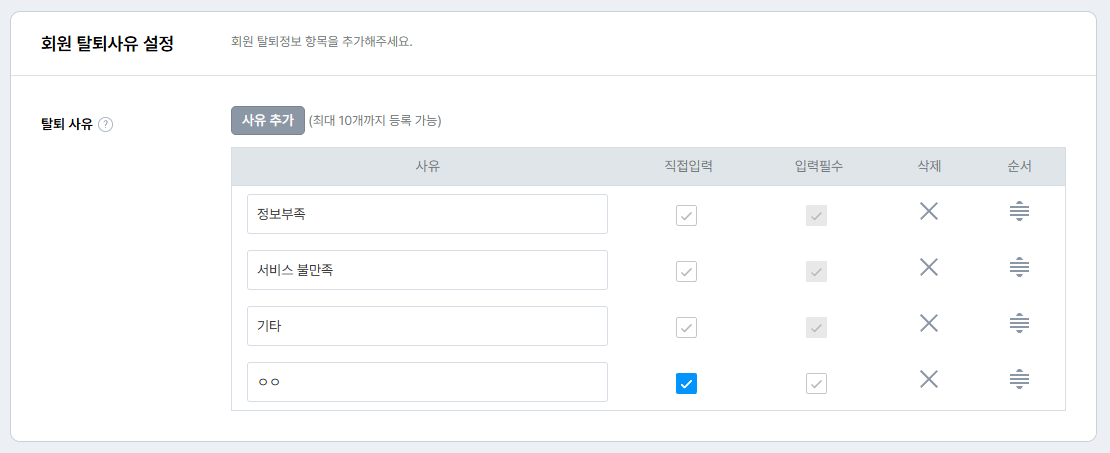
Task: Delete the ㅇㅇ reason row
Action: pyautogui.click(x=929, y=379)
